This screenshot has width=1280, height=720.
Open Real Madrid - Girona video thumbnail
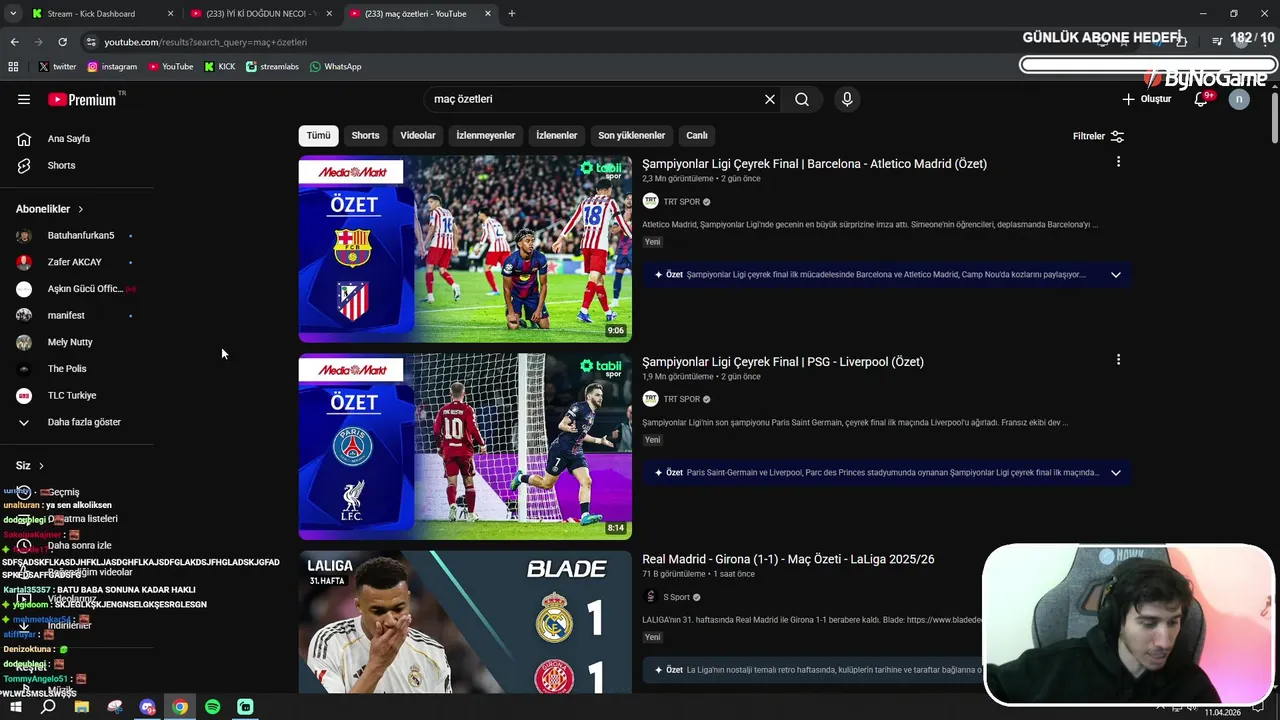coord(465,622)
